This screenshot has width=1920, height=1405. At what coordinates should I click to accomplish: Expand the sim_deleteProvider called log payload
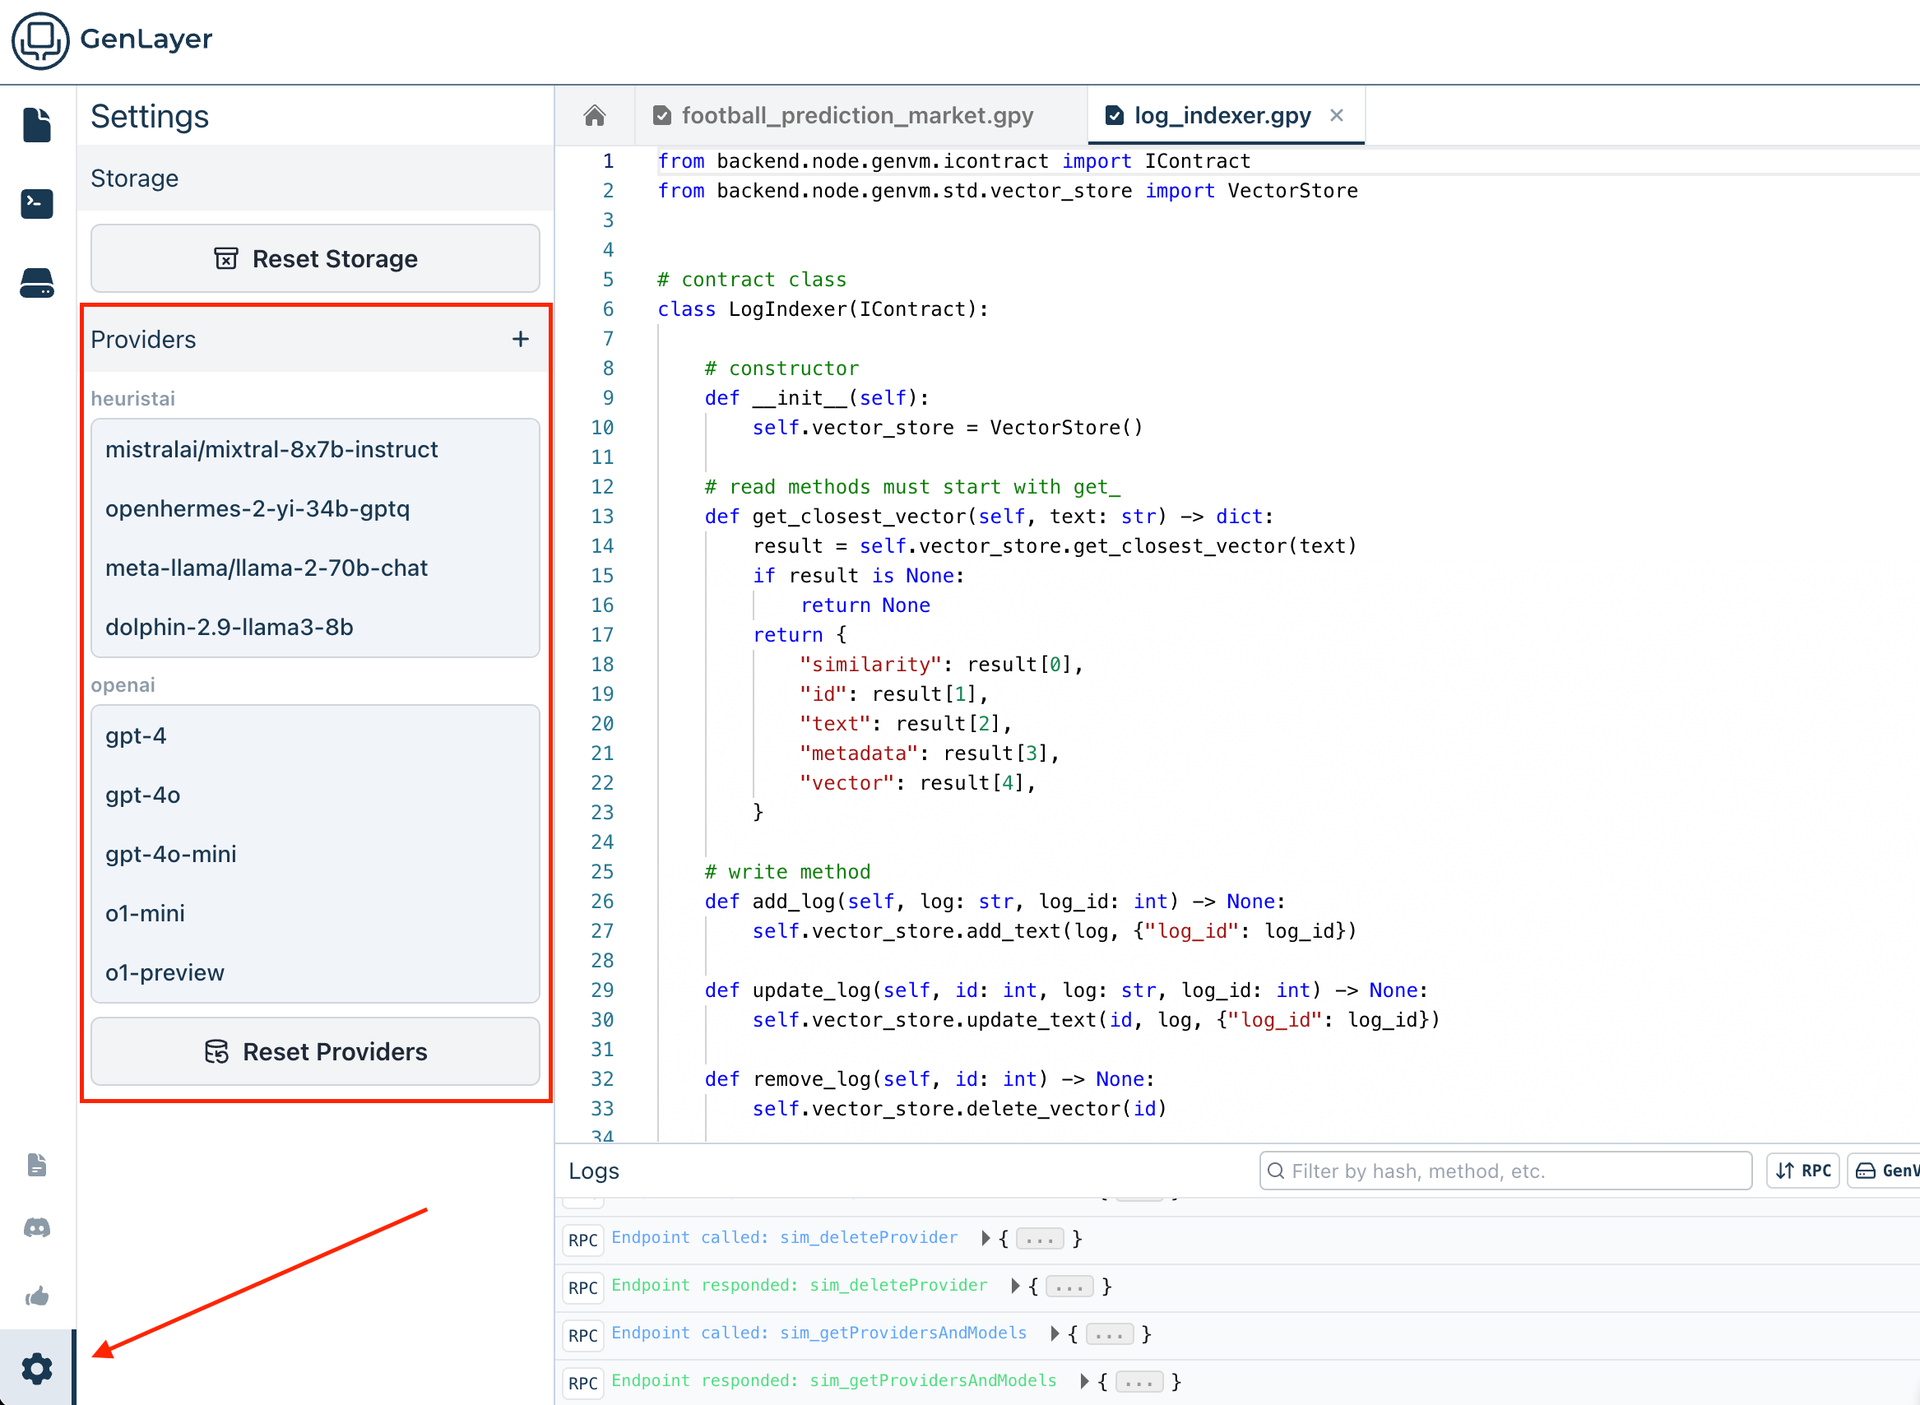(x=986, y=1238)
